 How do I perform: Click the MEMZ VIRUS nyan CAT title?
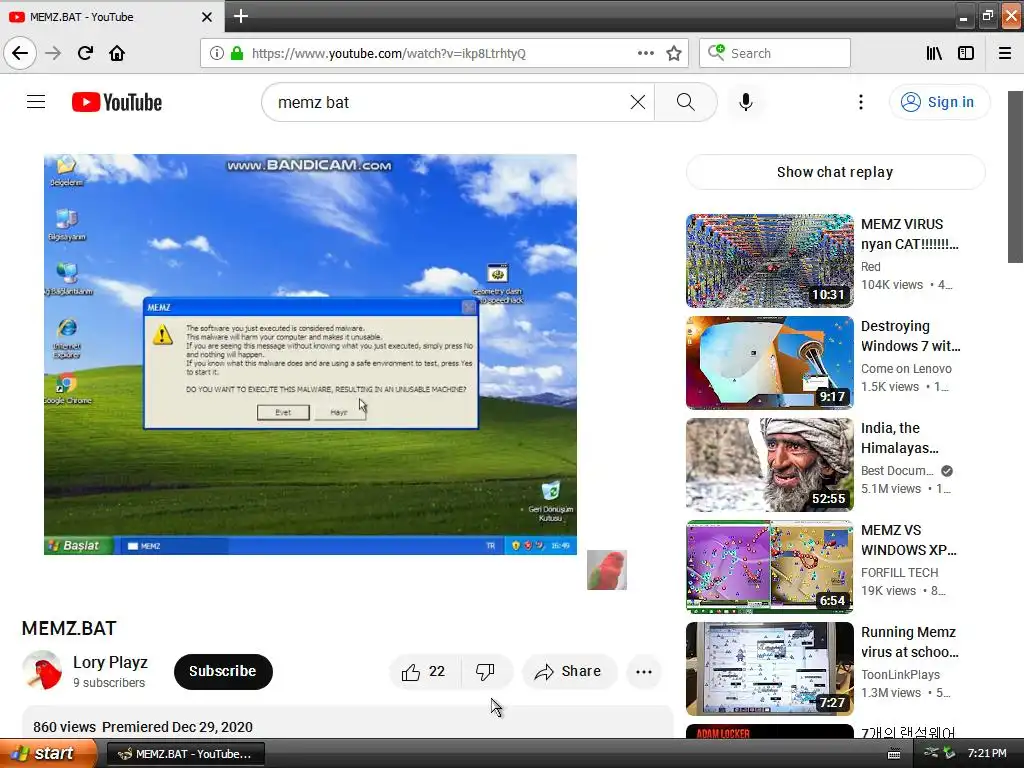[910, 234]
